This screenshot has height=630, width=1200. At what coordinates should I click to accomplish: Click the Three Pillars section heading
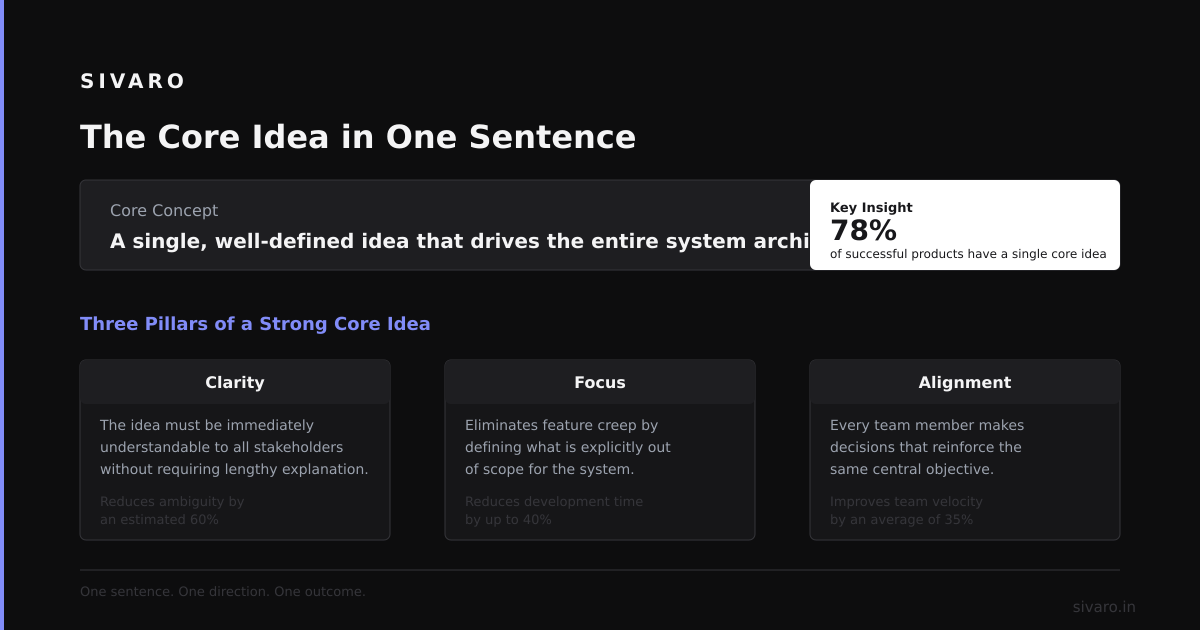255,324
